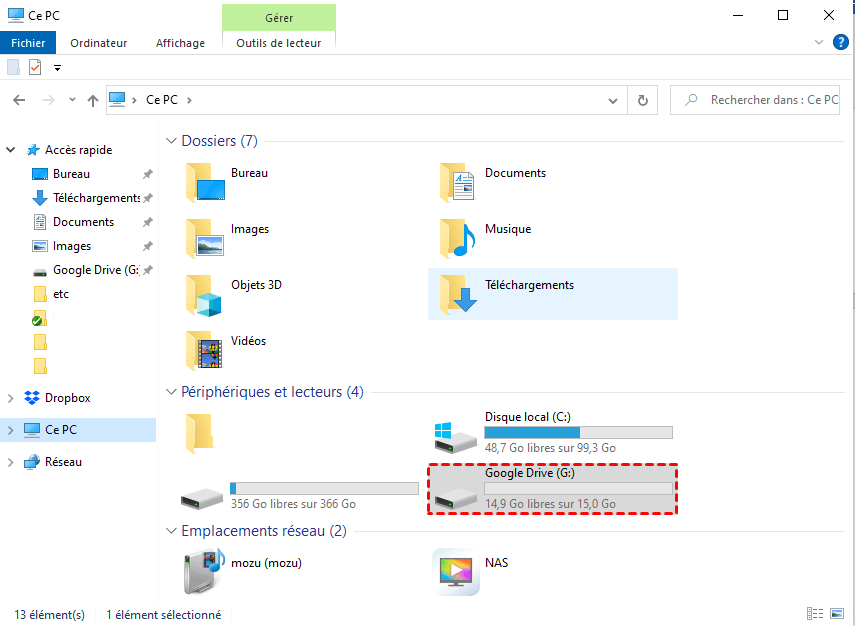The height and width of the screenshot is (626, 855).
Task: Open the Vidéos folder icon
Action: tap(204, 351)
